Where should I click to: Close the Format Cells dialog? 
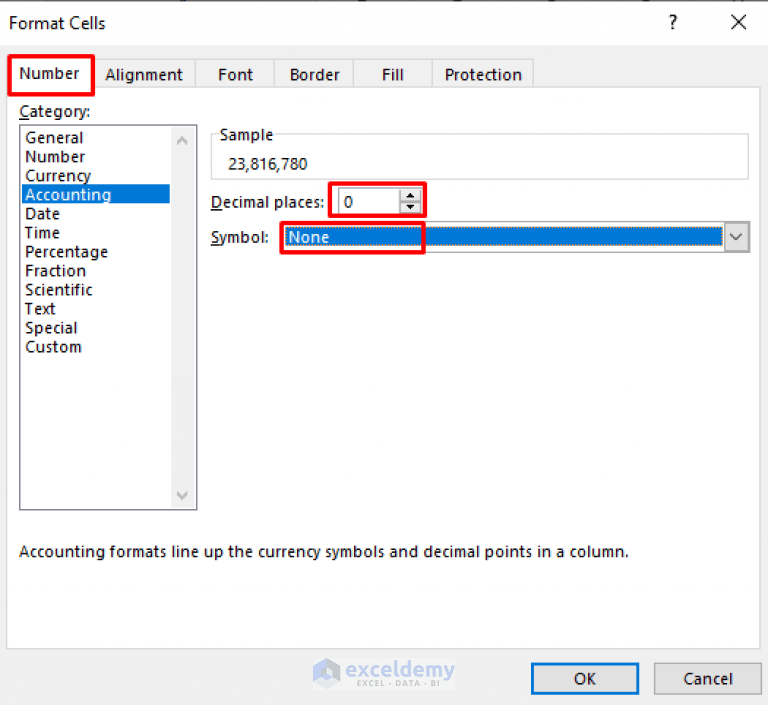point(739,23)
